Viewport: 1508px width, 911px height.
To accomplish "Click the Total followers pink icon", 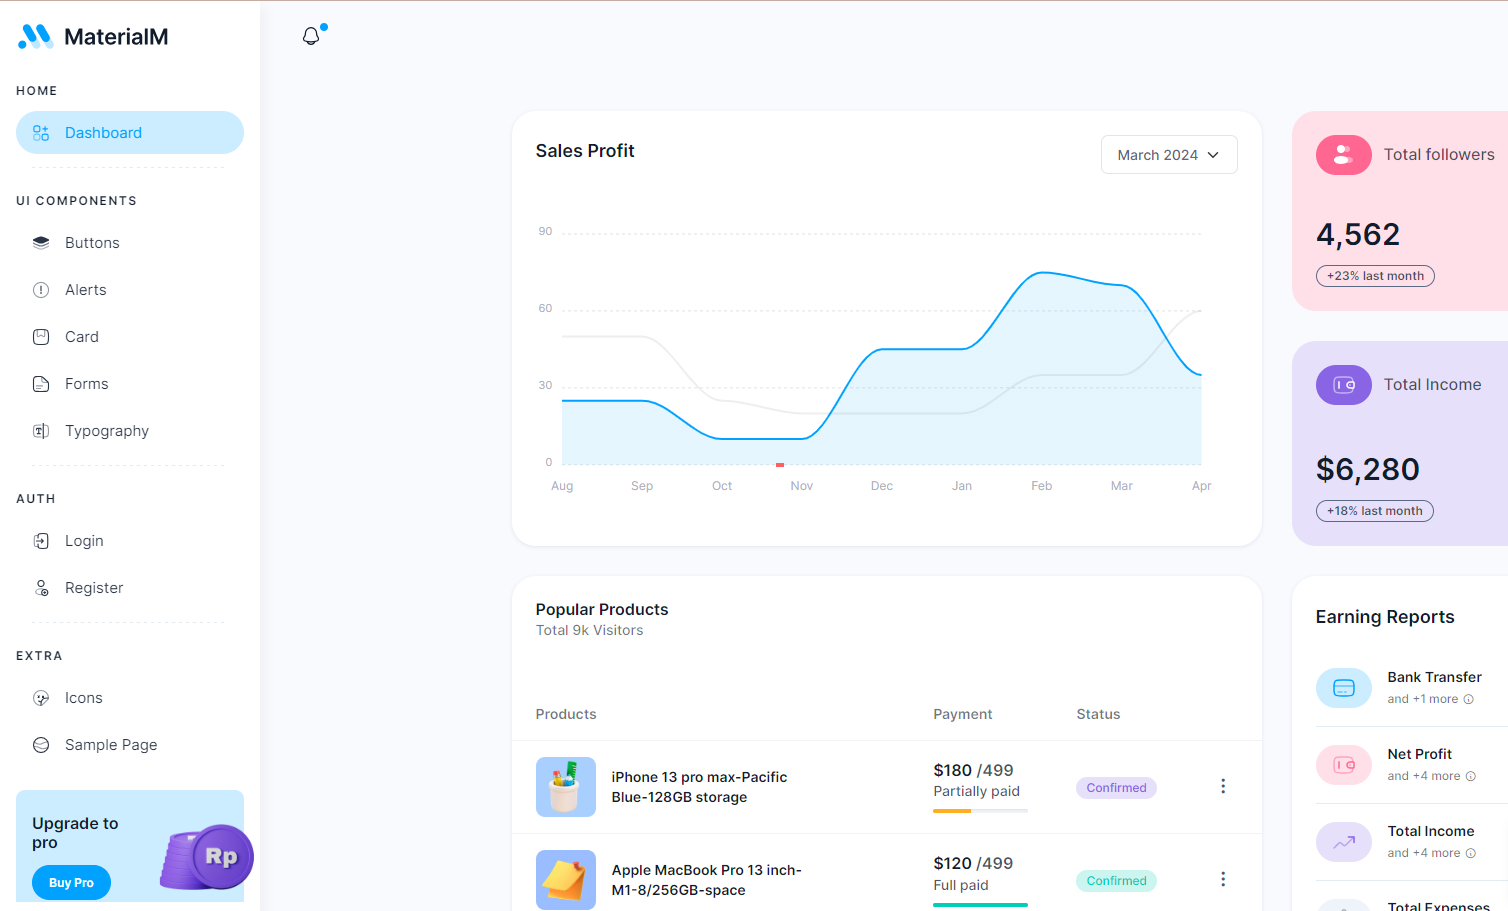I will (1343, 155).
